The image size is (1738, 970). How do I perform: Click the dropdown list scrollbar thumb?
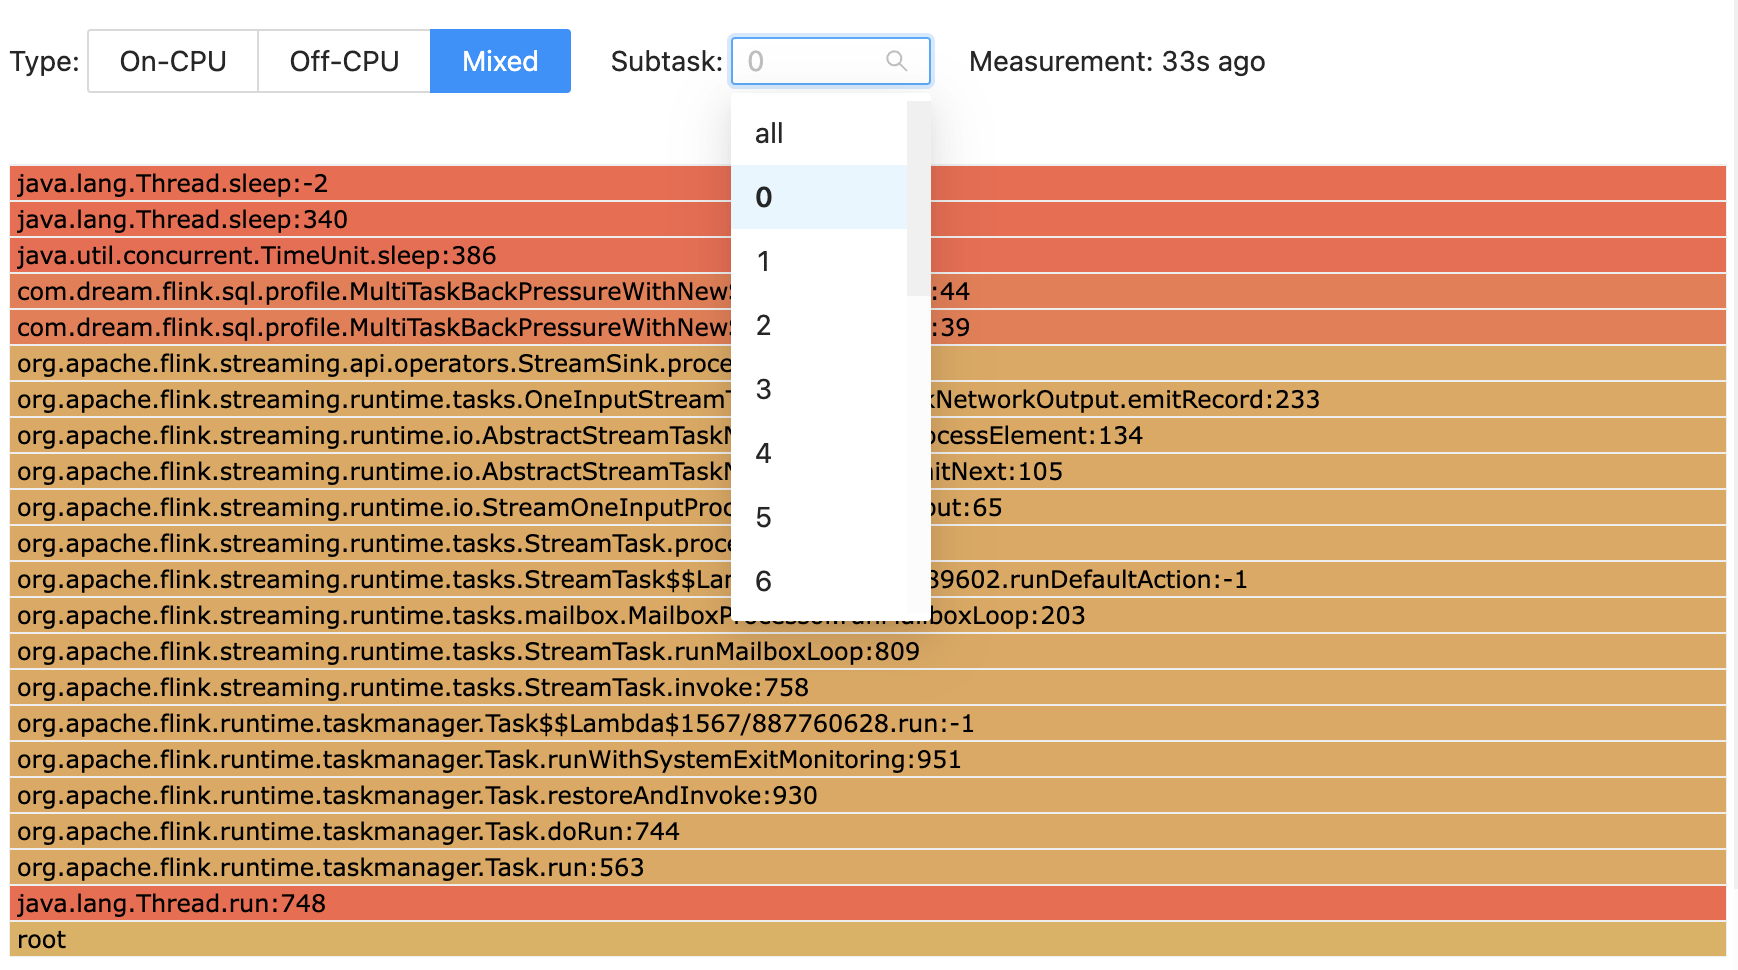pyautogui.click(x=918, y=198)
